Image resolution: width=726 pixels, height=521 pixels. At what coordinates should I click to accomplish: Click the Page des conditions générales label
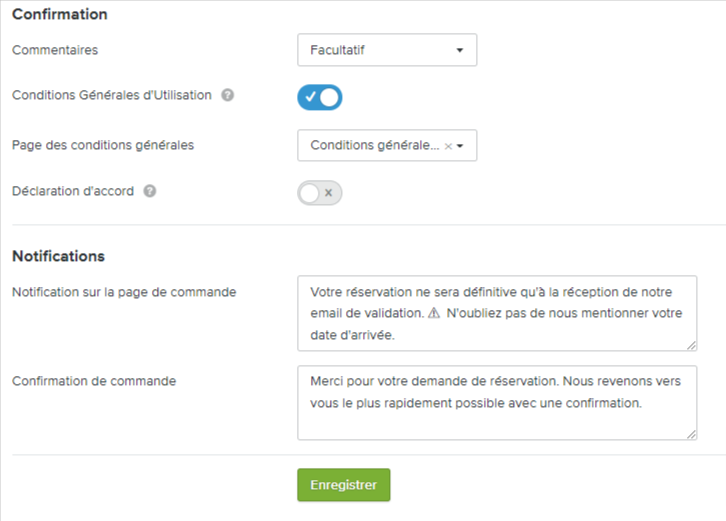click(x=103, y=145)
